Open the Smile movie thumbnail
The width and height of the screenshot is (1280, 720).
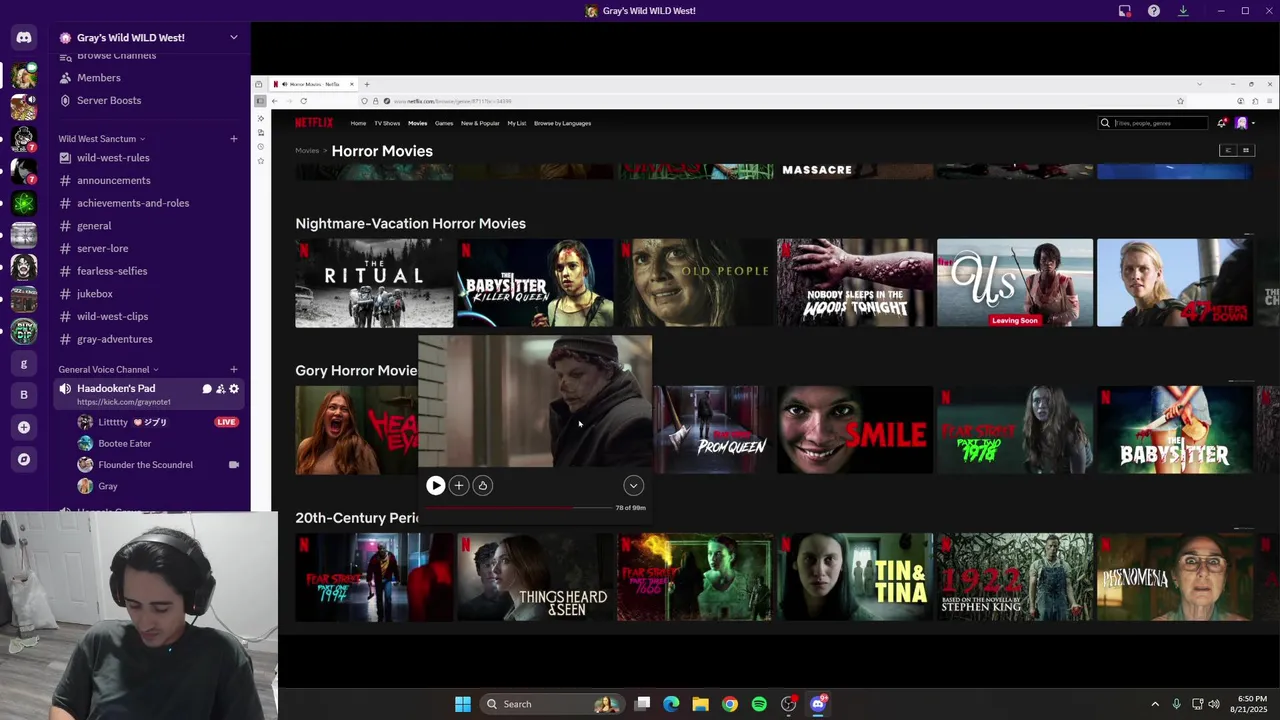855,430
